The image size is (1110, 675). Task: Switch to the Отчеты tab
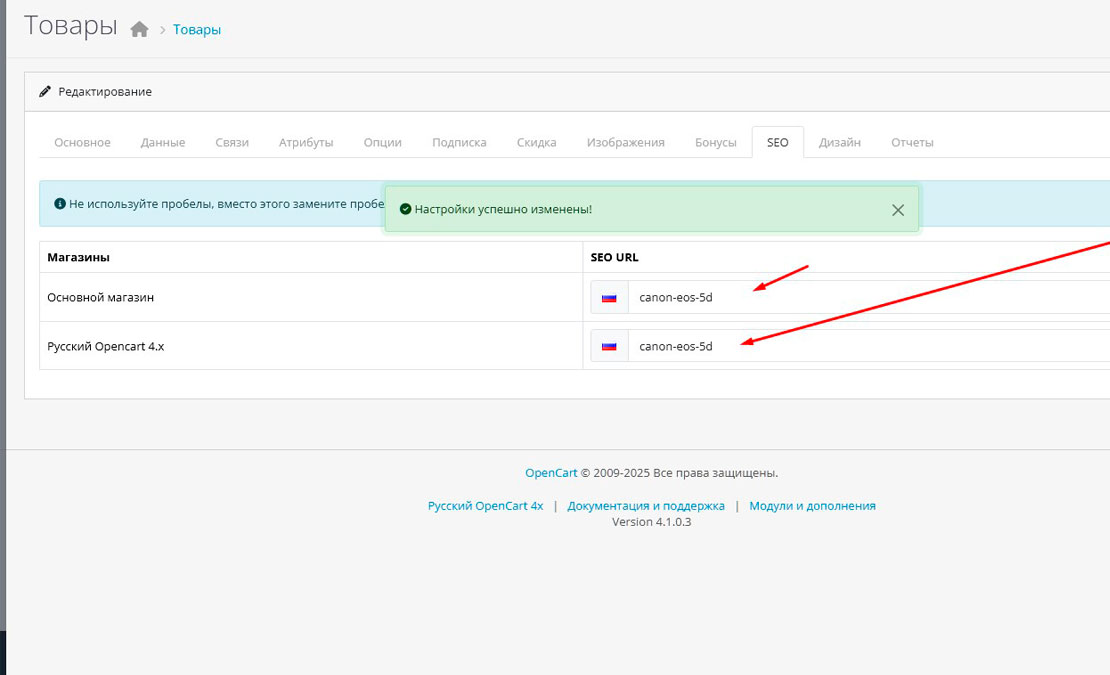(x=912, y=142)
